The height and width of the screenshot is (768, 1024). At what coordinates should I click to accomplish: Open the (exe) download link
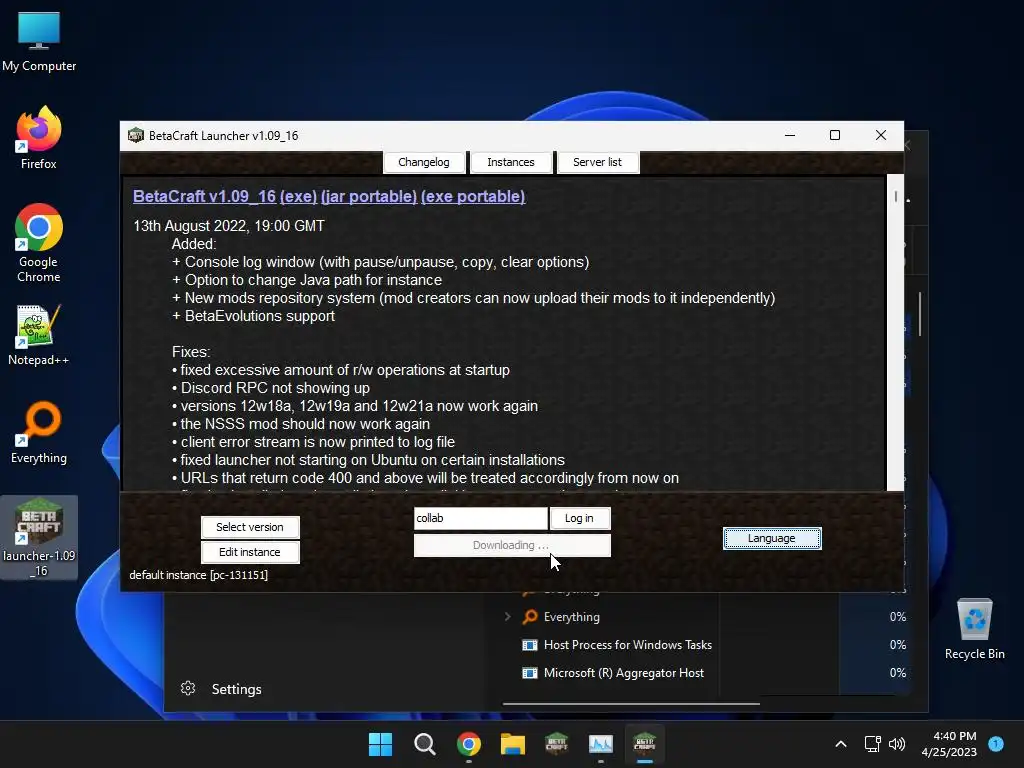(x=298, y=197)
